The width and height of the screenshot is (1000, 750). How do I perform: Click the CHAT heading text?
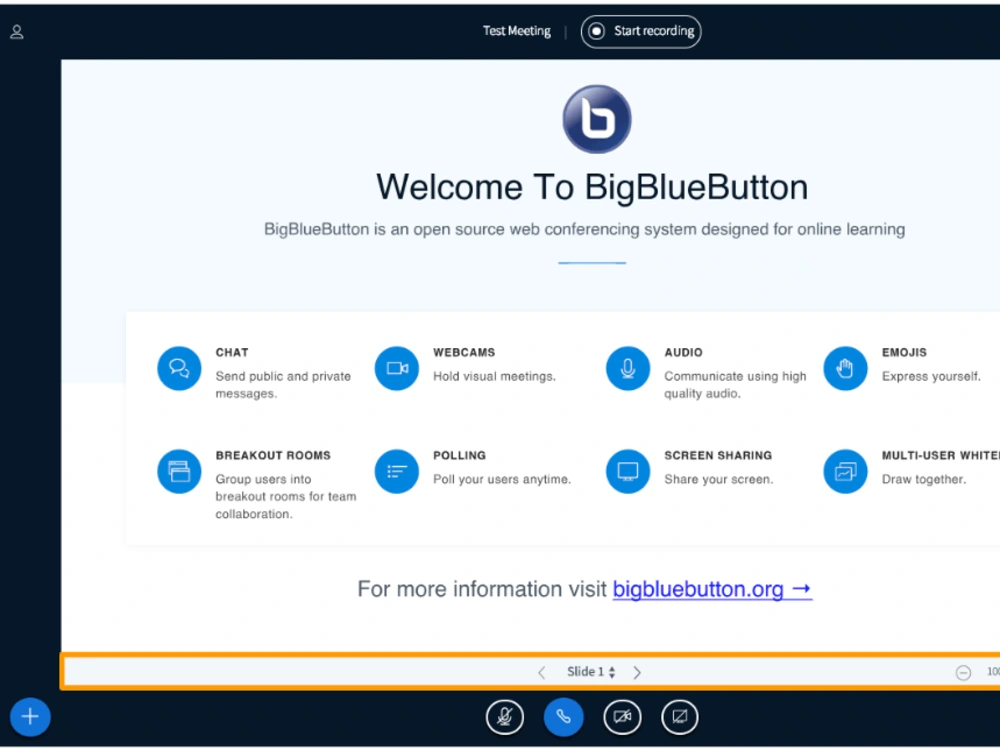(232, 353)
